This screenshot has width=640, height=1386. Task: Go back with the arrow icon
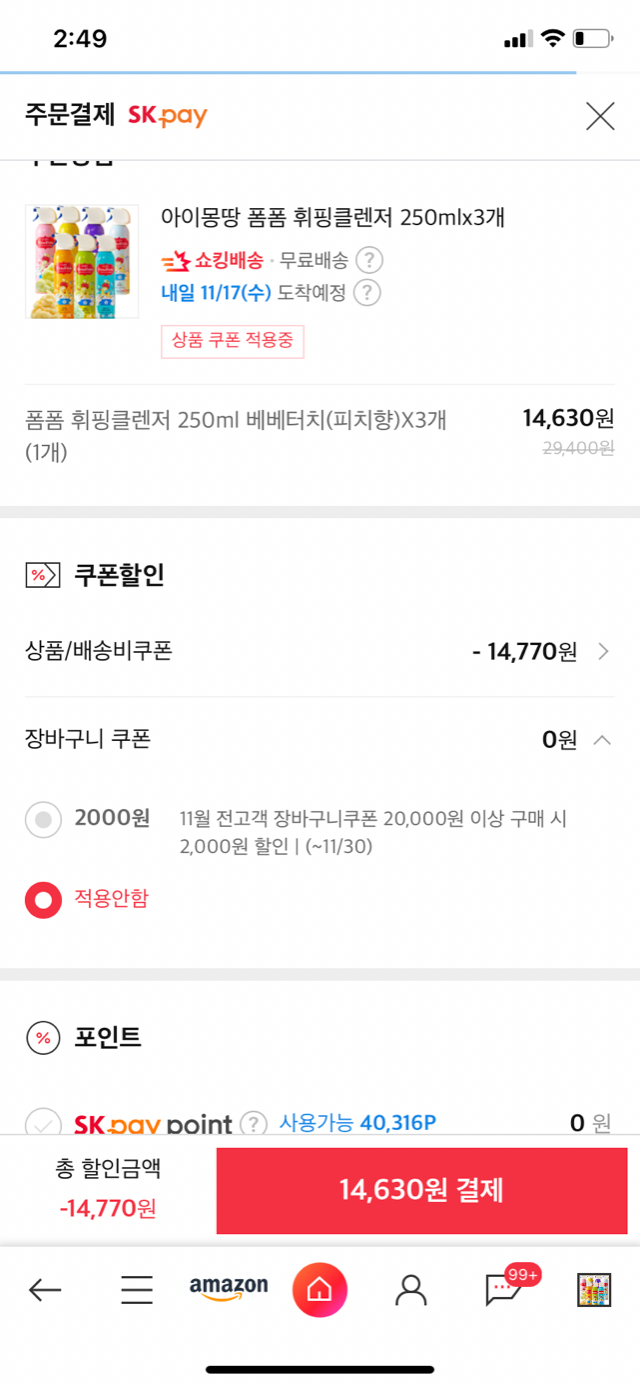45,1290
